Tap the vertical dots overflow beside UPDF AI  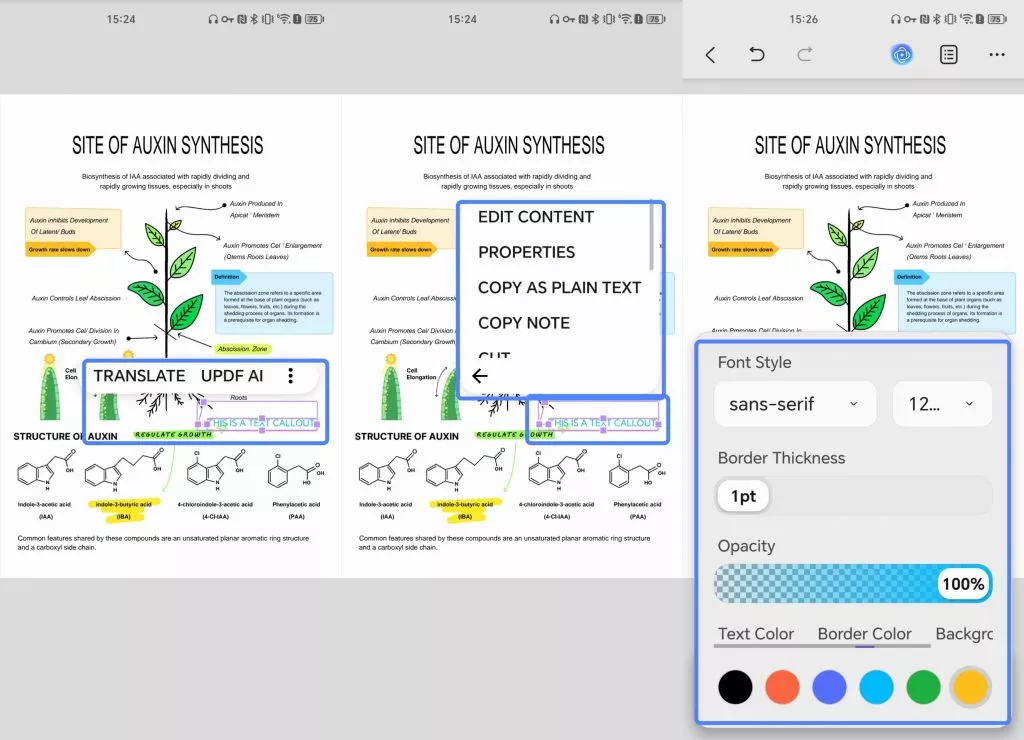[x=291, y=376]
